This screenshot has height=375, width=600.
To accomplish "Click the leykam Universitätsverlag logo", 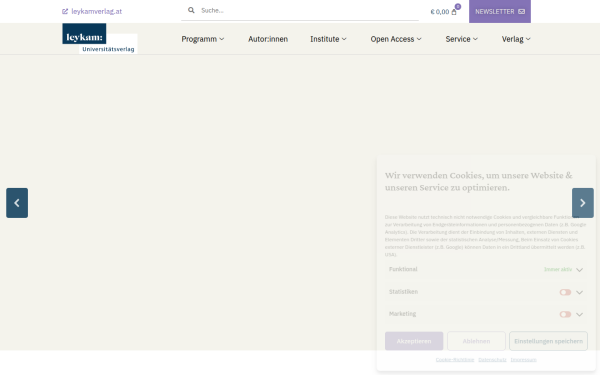I will (99, 39).
